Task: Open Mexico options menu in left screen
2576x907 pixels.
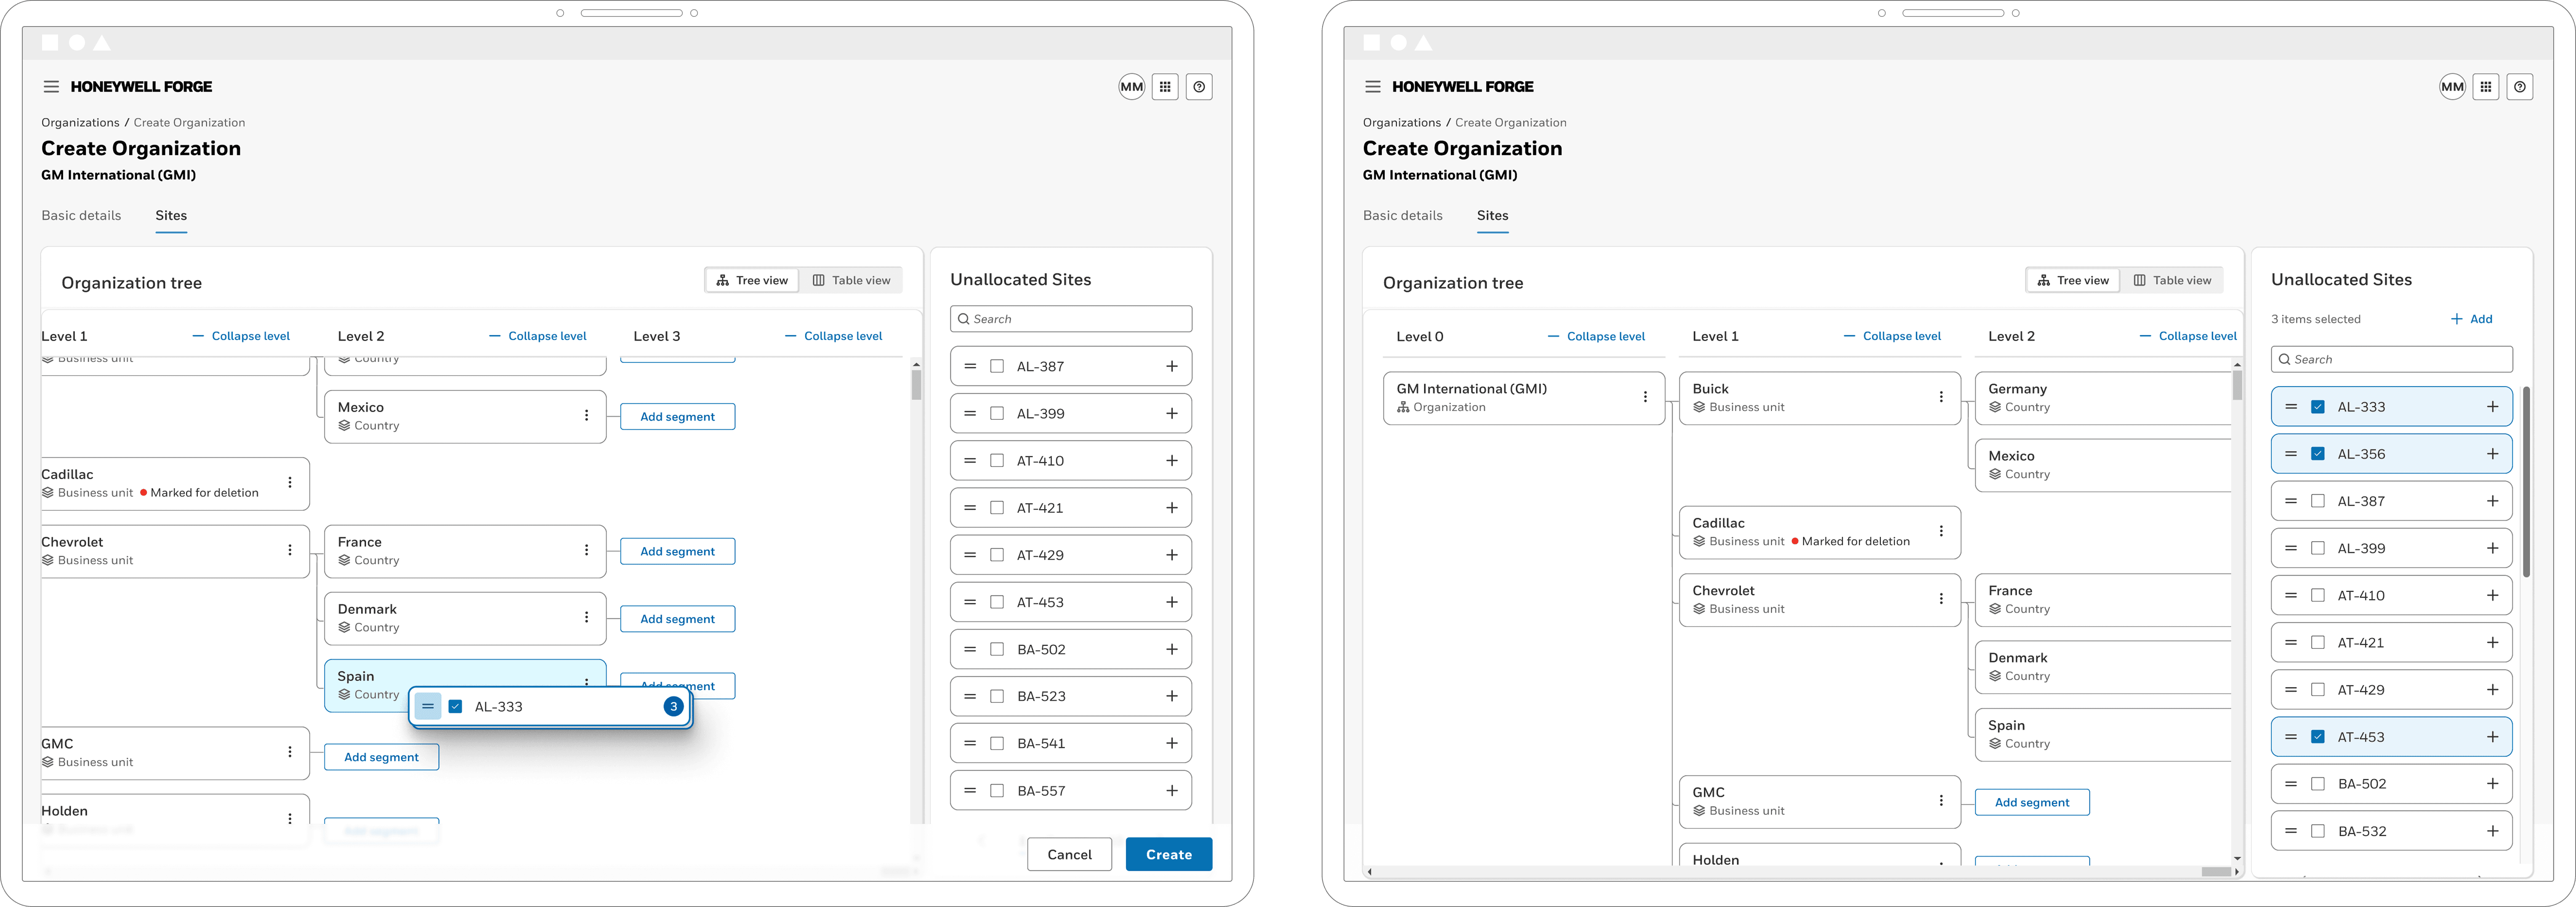Action: pyautogui.click(x=587, y=415)
